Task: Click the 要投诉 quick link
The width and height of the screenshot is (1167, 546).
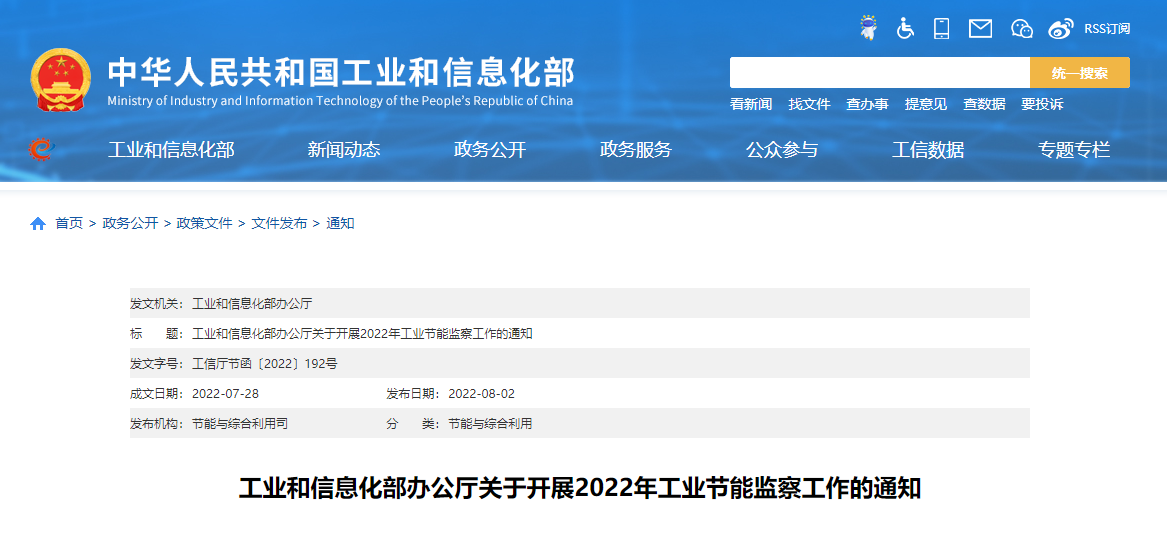Action: click(1042, 104)
